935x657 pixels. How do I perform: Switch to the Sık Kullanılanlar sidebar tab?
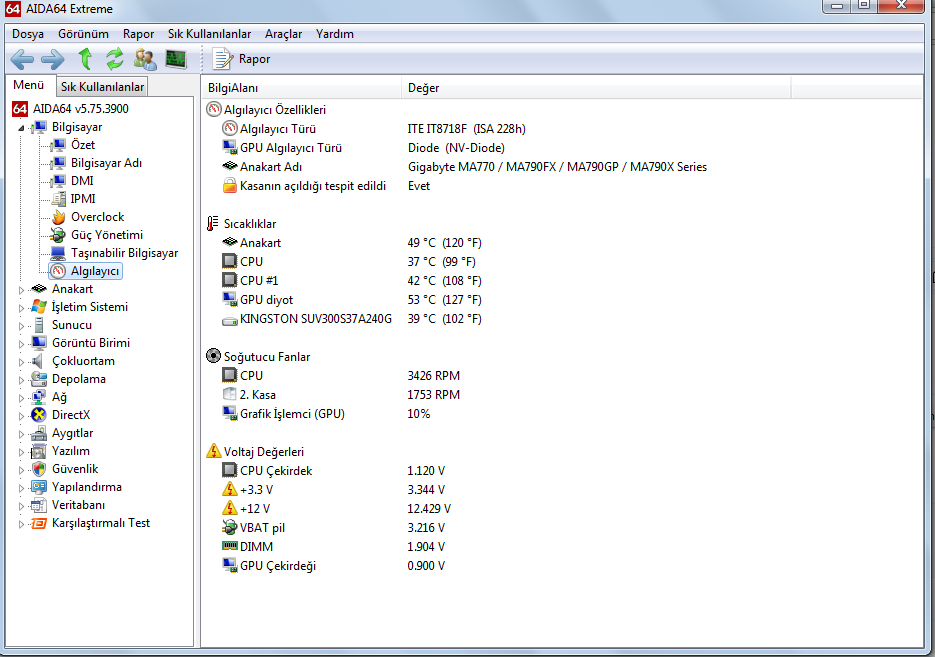103,86
